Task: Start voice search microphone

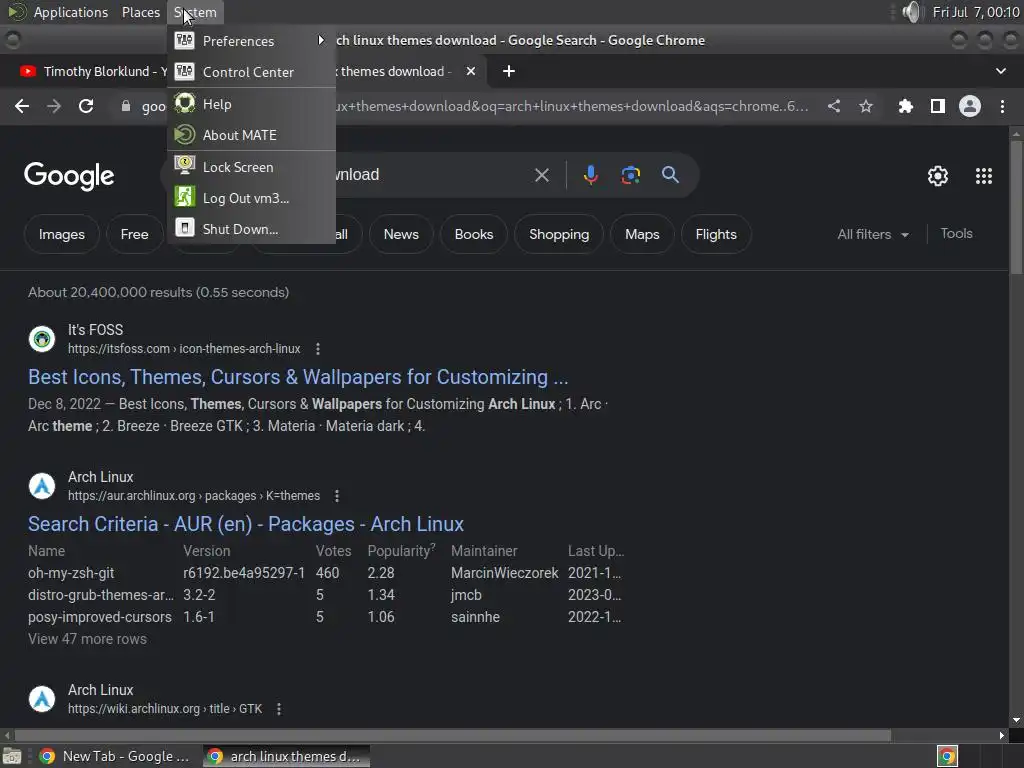Action: point(590,175)
